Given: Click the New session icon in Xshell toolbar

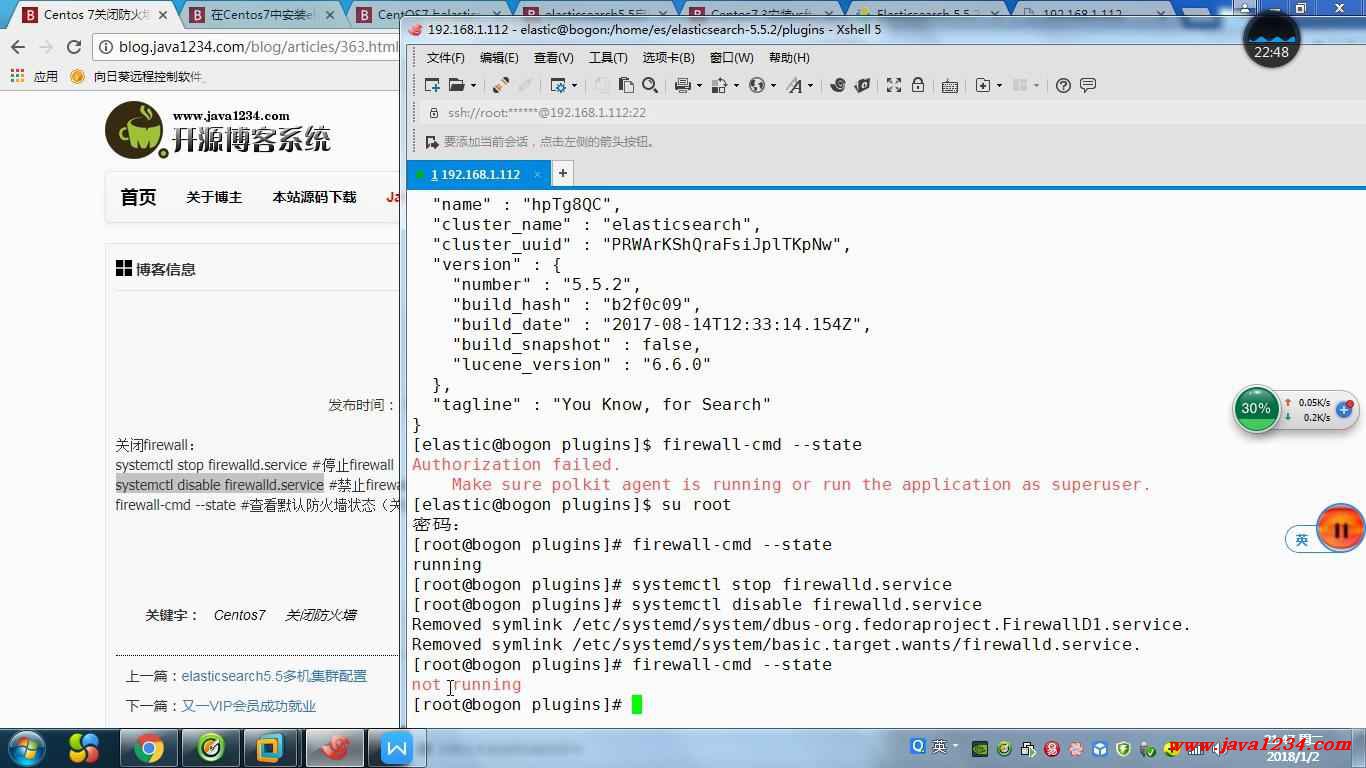Looking at the screenshot, I should [432, 85].
